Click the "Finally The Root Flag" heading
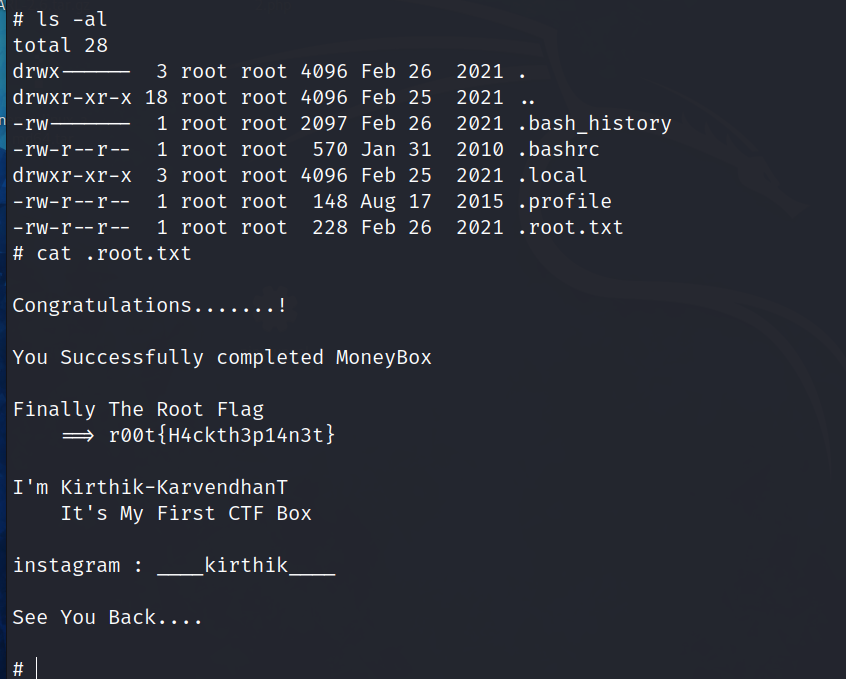This screenshot has width=846, height=679. pyautogui.click(x=138, y=410)
